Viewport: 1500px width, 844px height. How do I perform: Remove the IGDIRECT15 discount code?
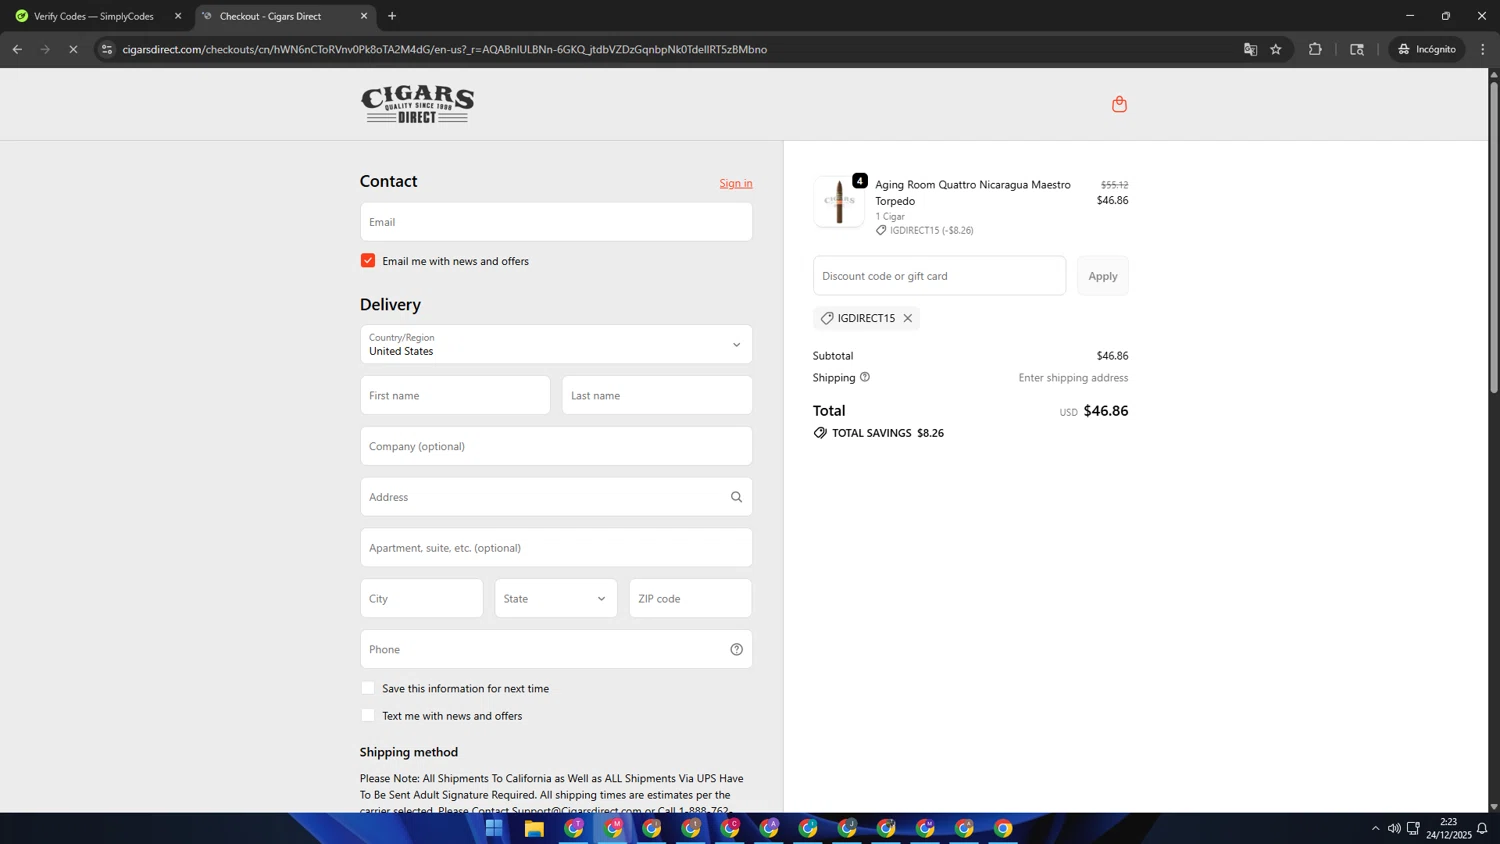(x=908, y=318)
